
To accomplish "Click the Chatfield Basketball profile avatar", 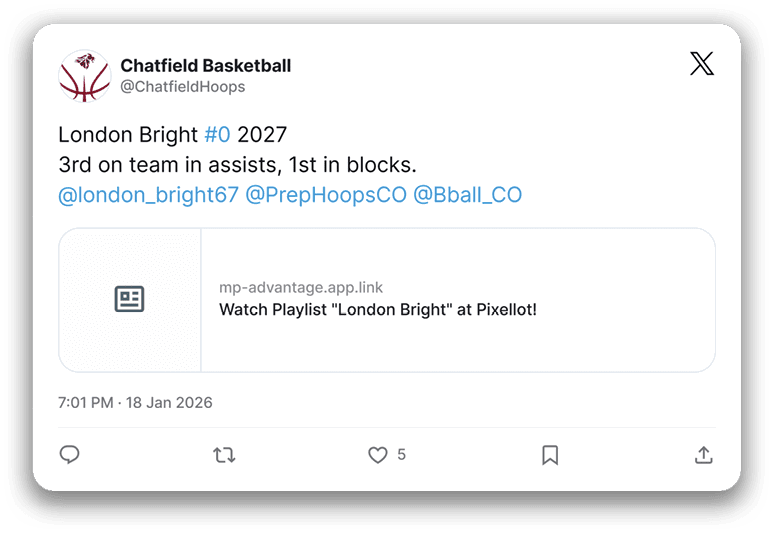I will tap(84, 75).
